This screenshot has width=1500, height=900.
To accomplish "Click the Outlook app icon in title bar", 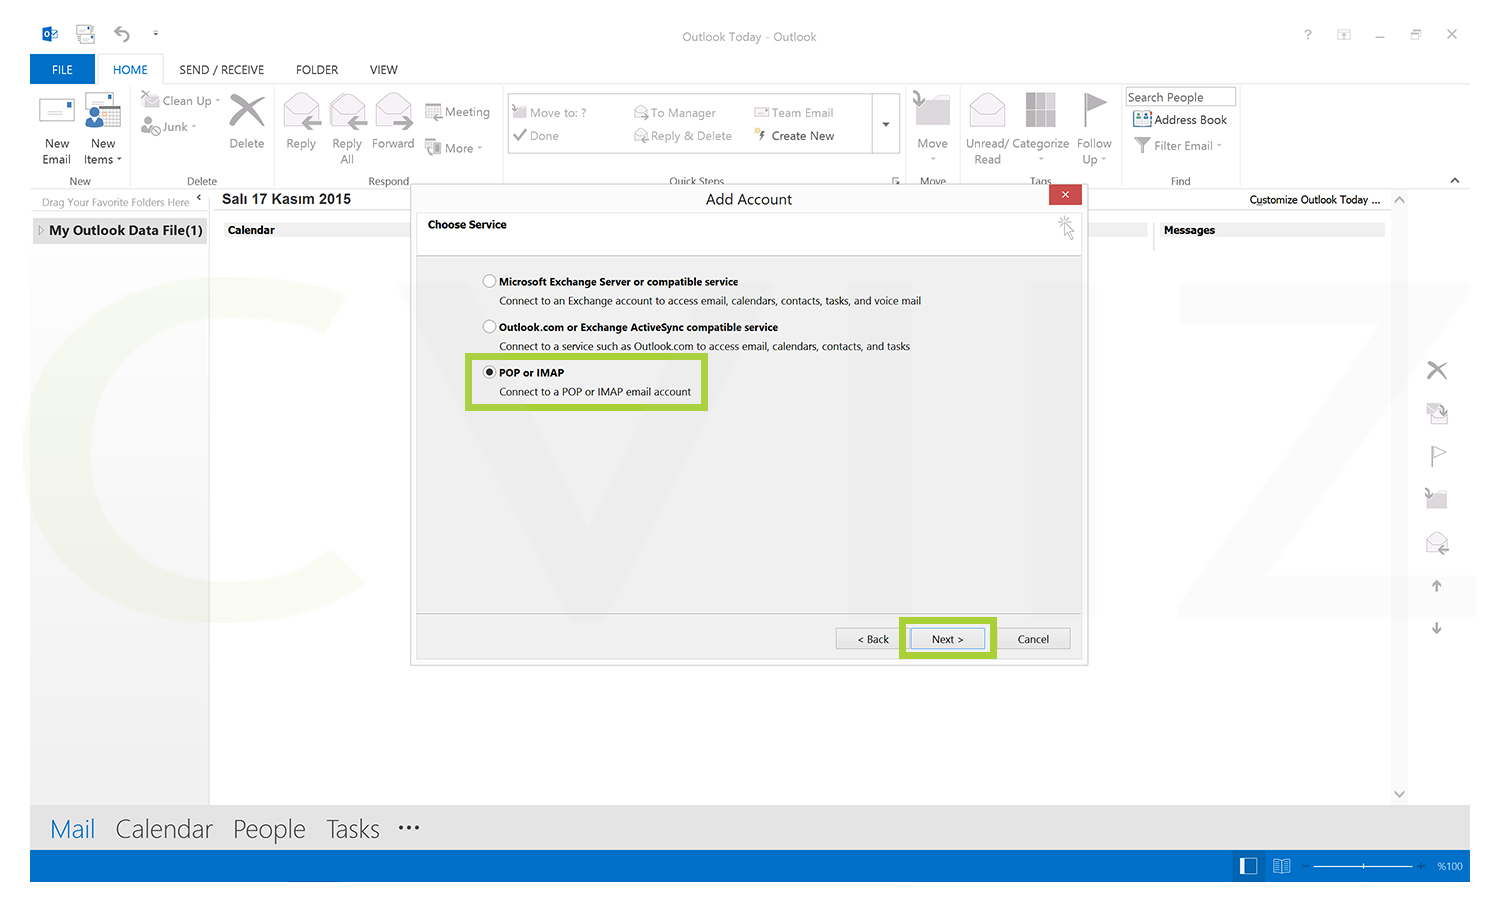I will tap(50, 34).
